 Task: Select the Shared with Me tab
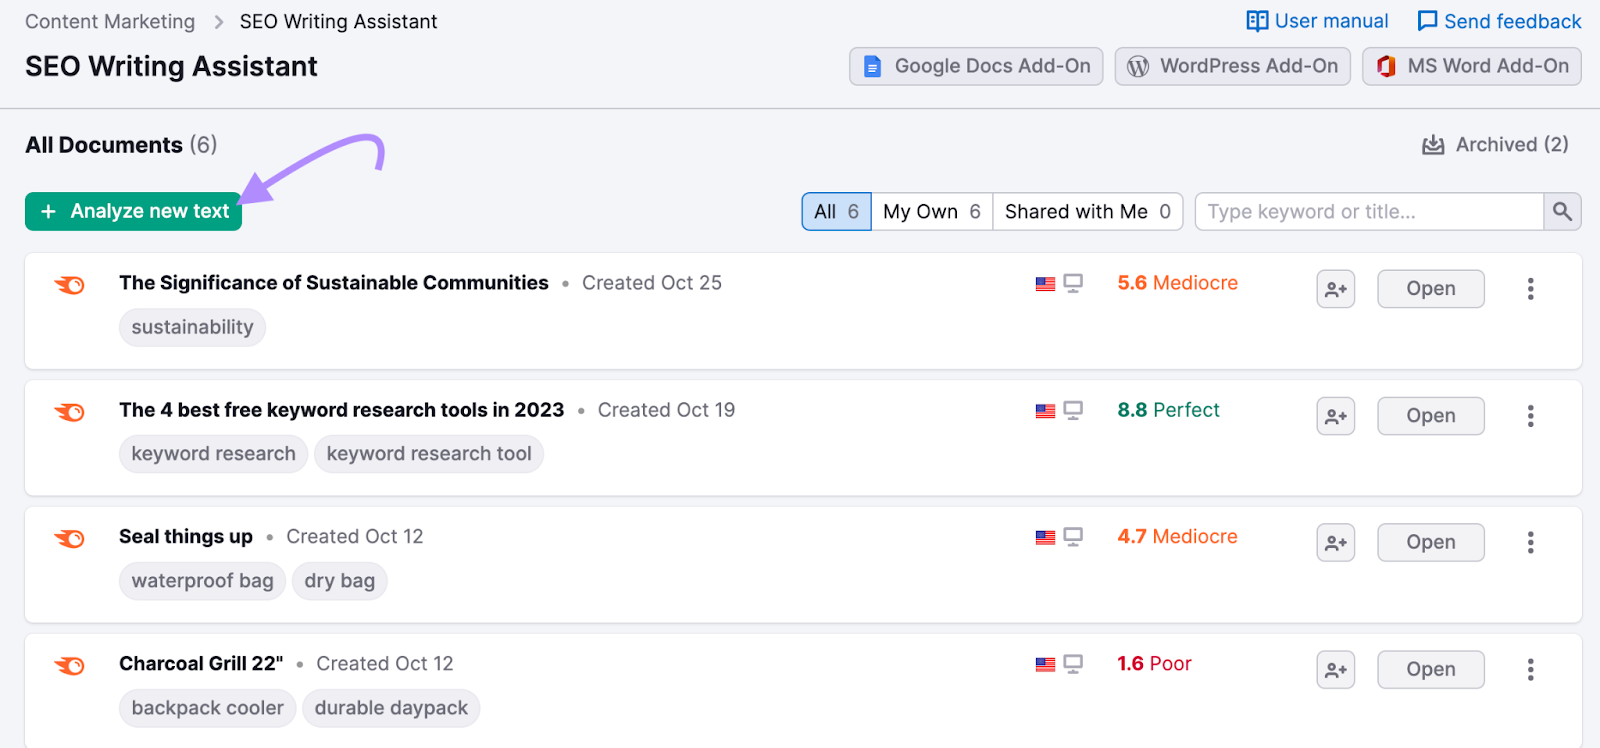click(x=1087, y=212)
